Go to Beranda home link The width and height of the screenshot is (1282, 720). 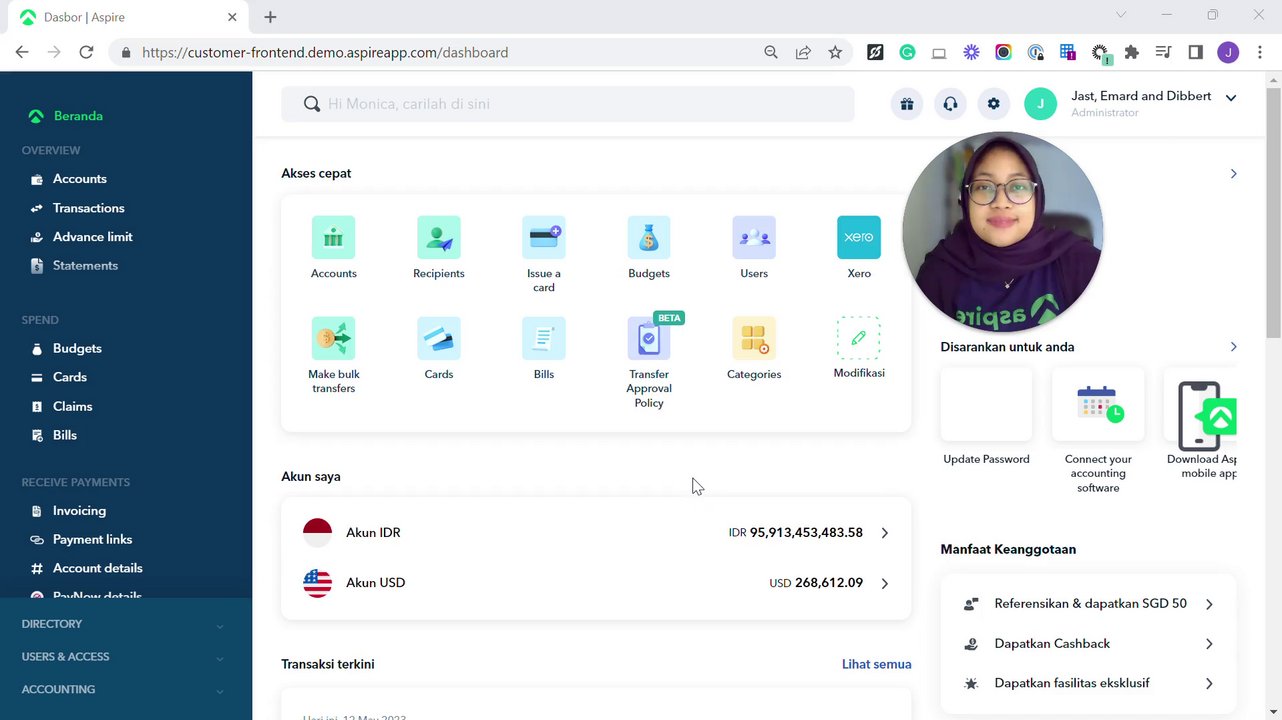pos(78,116)
